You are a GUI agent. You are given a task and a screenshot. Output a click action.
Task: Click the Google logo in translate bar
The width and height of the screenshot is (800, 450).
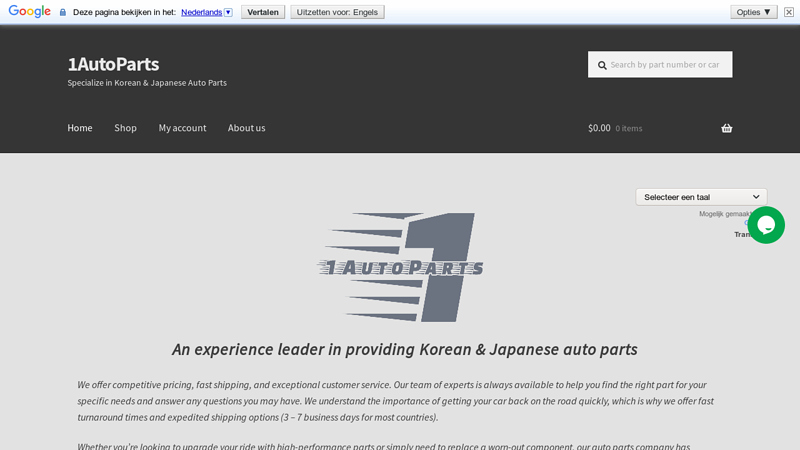29,11
